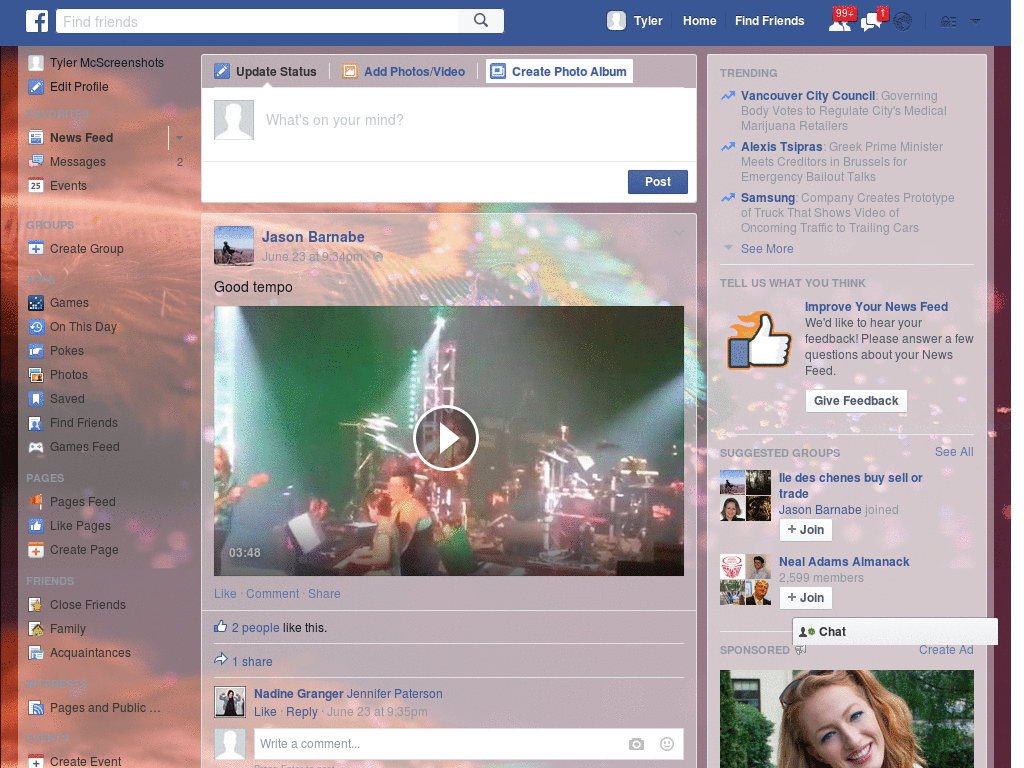Open messages icon in top bar
The width and height of the screenshot is (1024, 768).
coord(872,21)
